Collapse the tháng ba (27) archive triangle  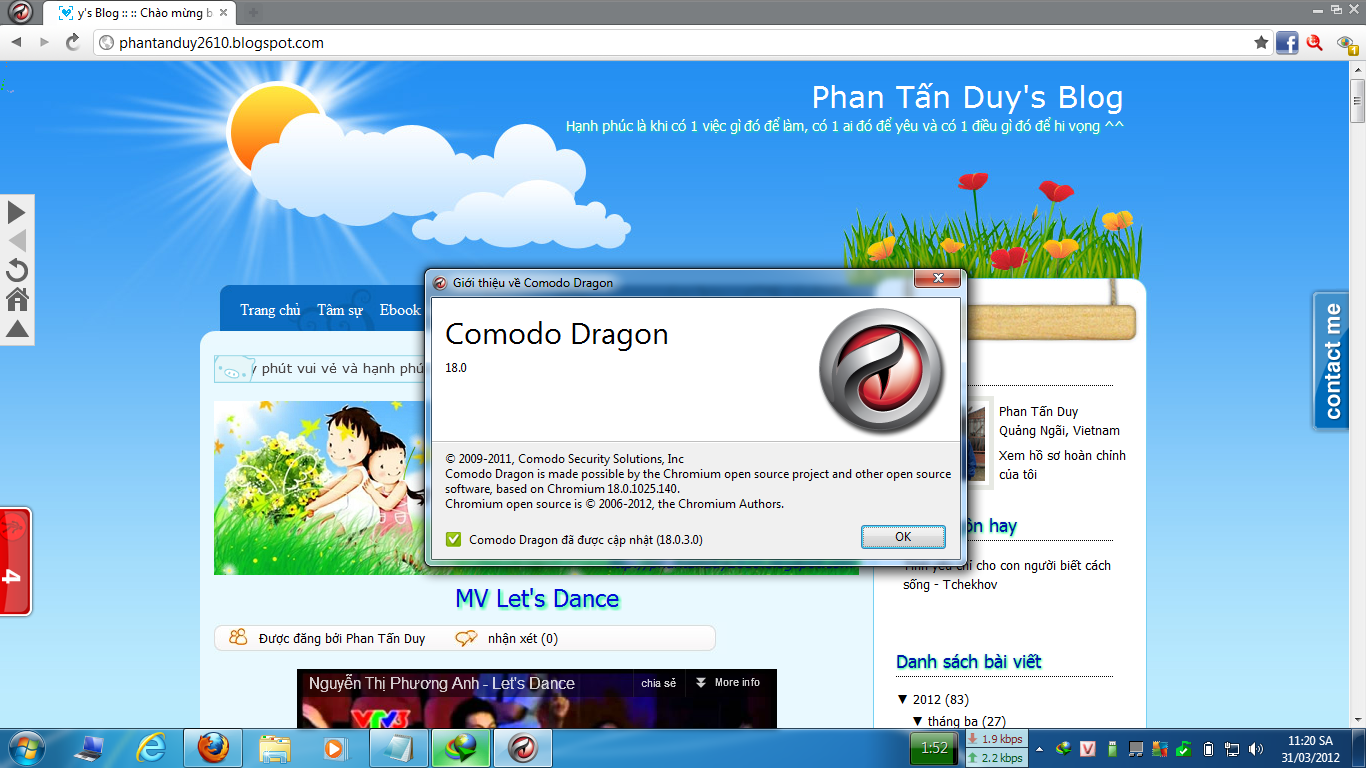[918, 721]
